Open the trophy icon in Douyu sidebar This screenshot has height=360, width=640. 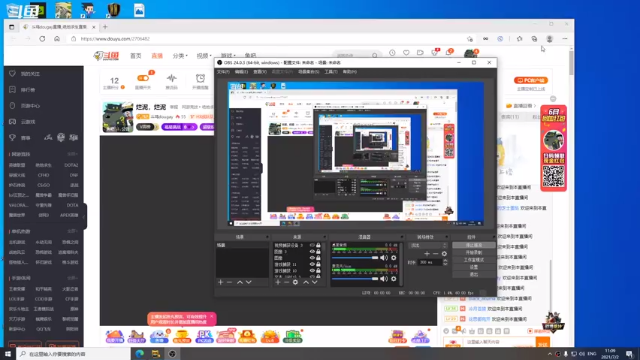coord(12,138)
